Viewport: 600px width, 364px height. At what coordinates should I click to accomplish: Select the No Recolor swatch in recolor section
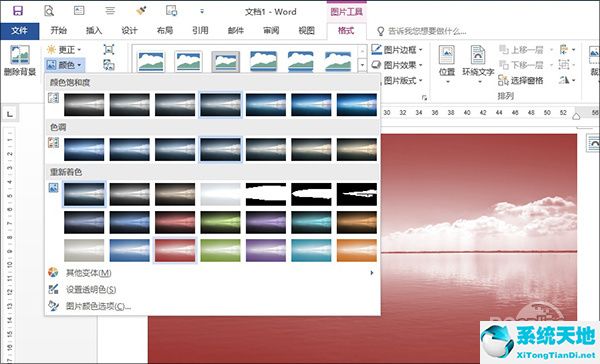(84, 194)
